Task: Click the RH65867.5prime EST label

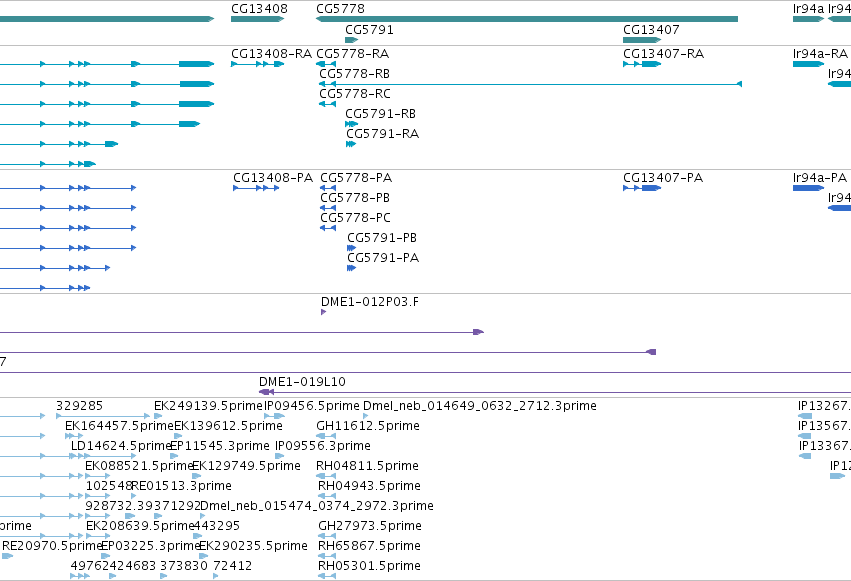Action: coord(369,546)
